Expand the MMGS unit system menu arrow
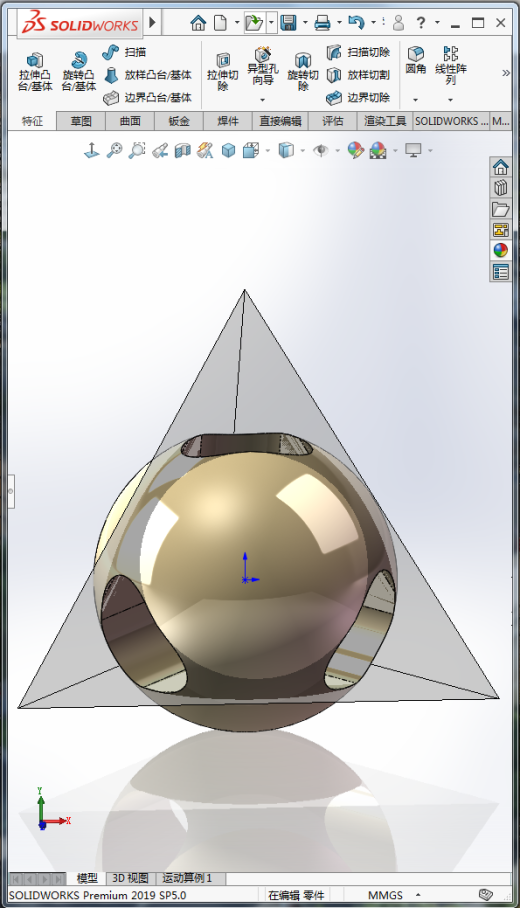 418,895
